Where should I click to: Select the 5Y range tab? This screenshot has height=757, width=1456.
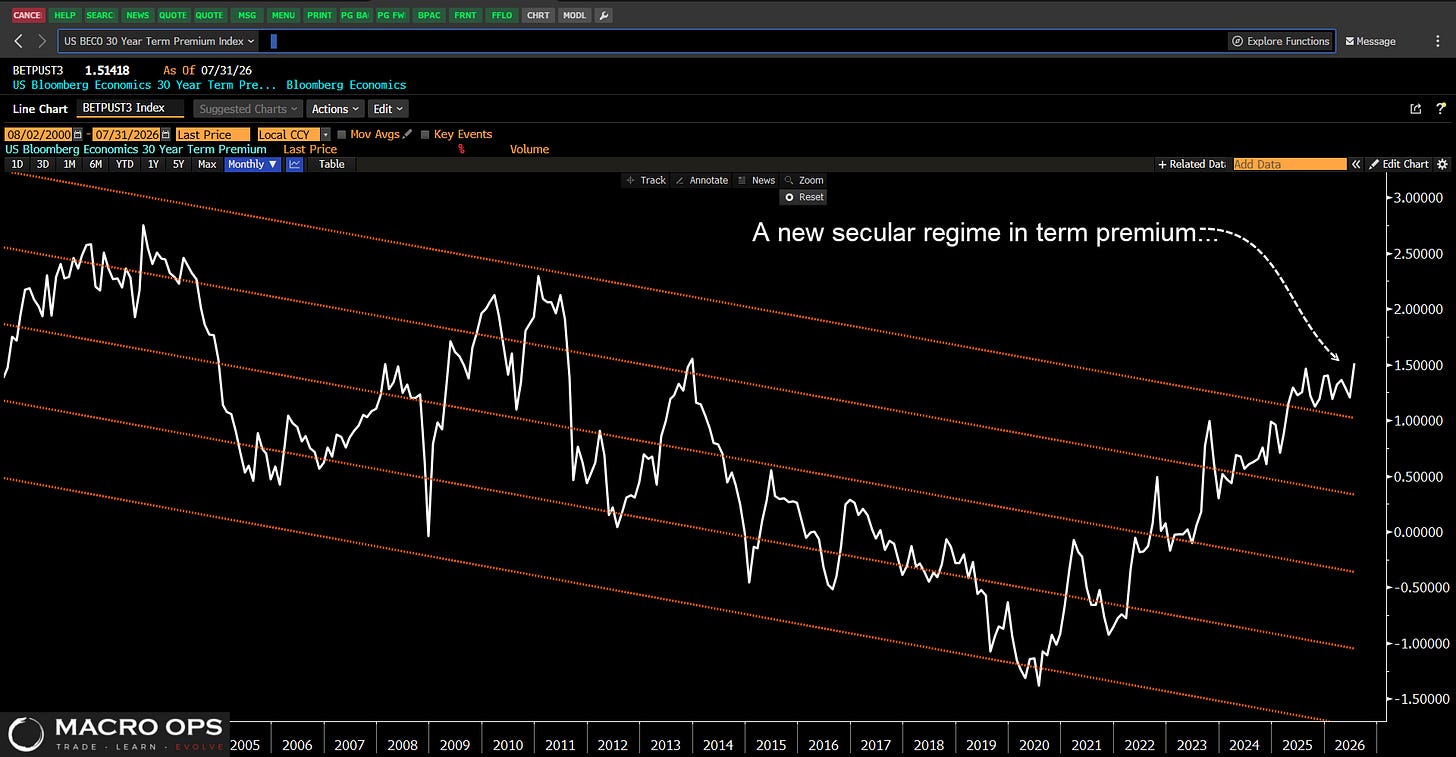click(178, 164)
